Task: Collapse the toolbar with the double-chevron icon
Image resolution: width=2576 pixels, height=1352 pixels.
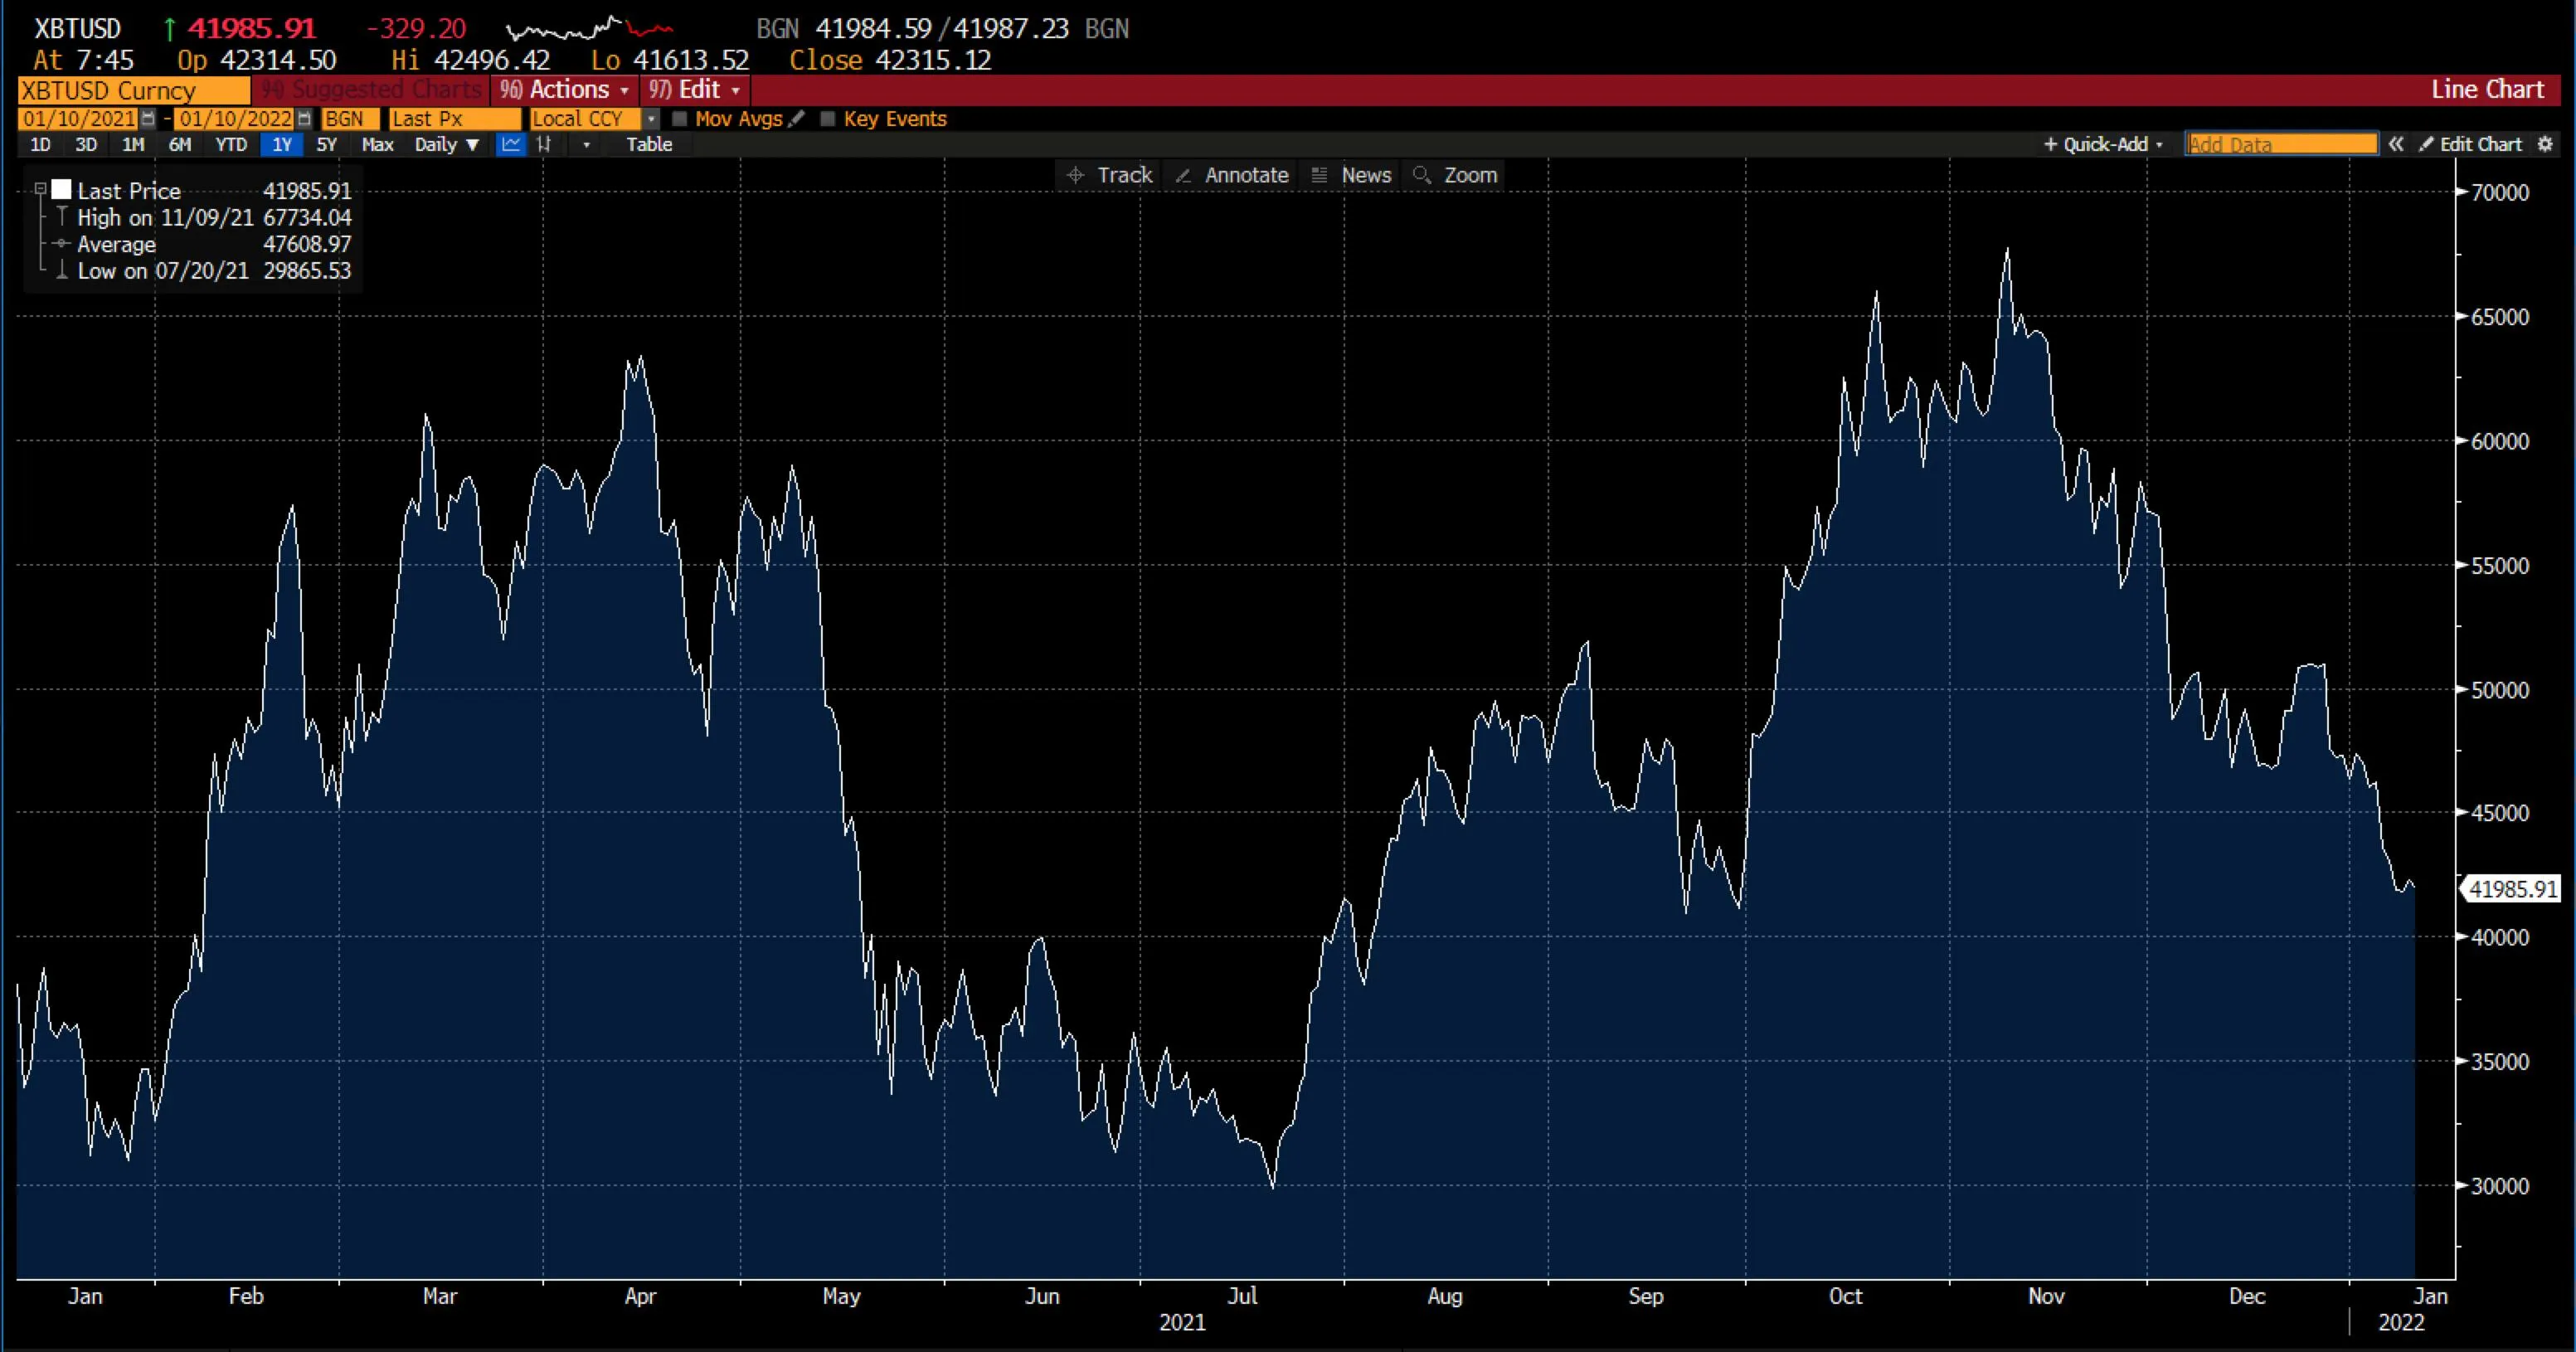Action: pos(2397,144)
